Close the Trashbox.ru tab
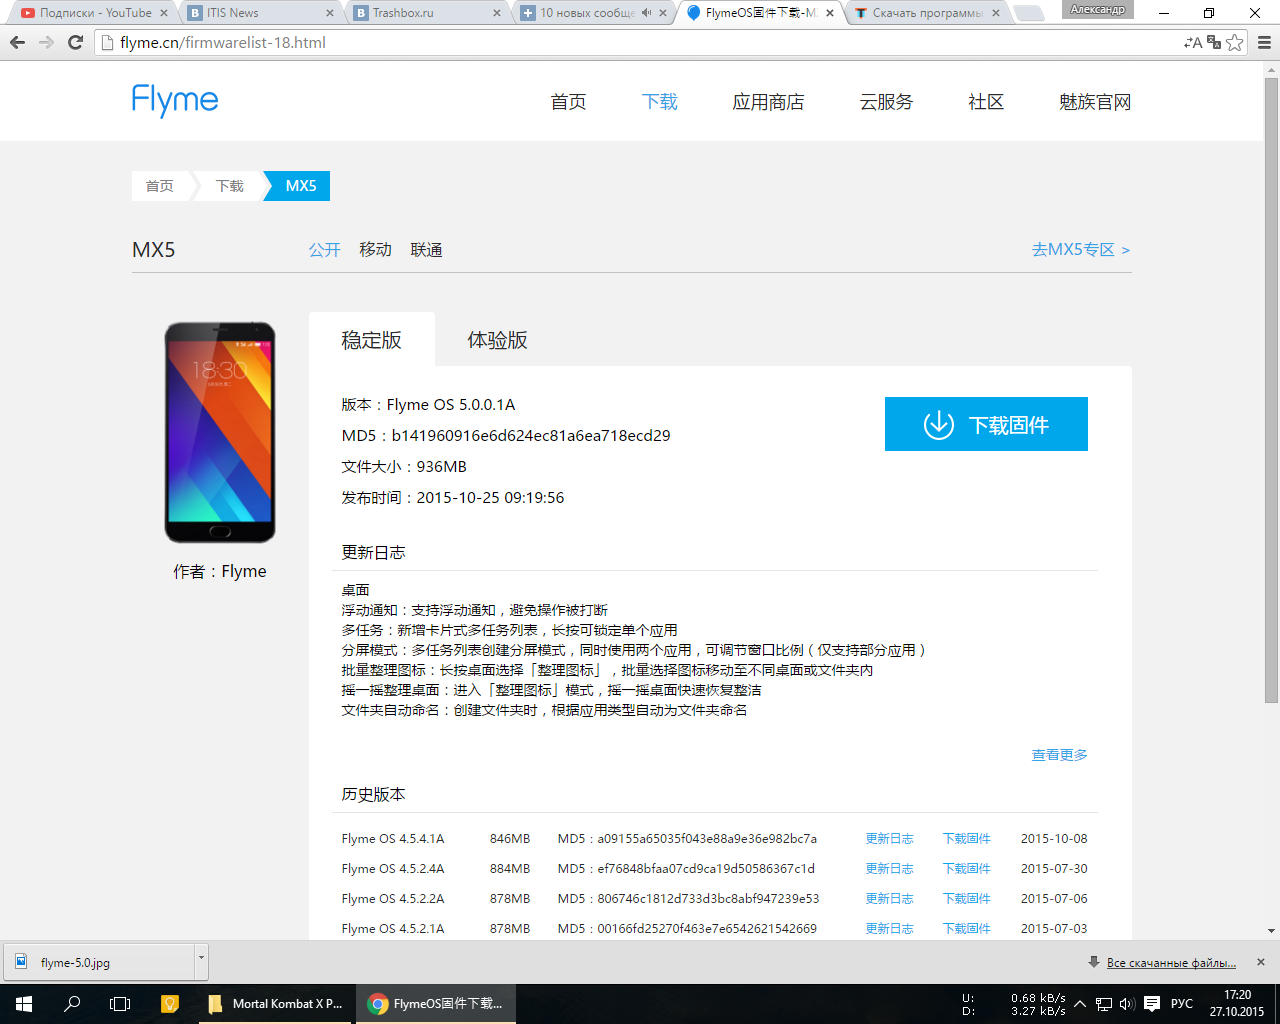The image size is (1280, 1024). click(x=497, y=13)
